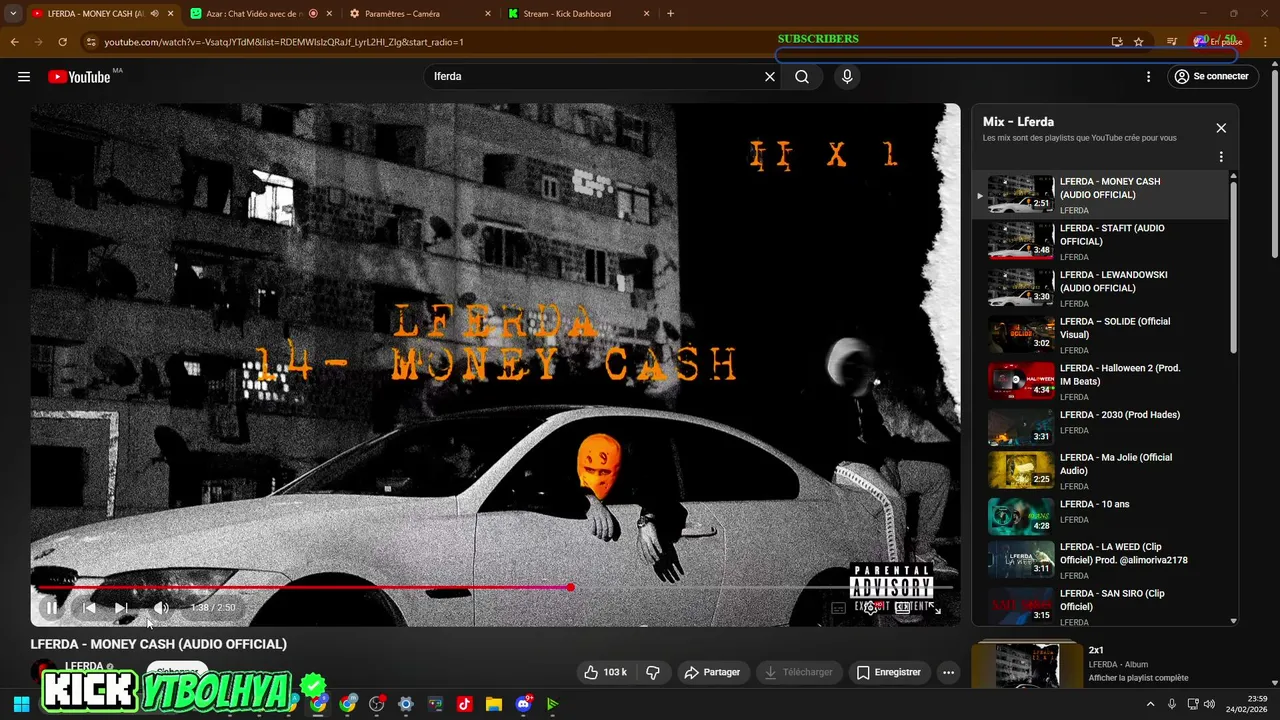Enter fullscreen in the video player
The width and height of the screenshot is (1280, 720).
click(x=933, y=607)
